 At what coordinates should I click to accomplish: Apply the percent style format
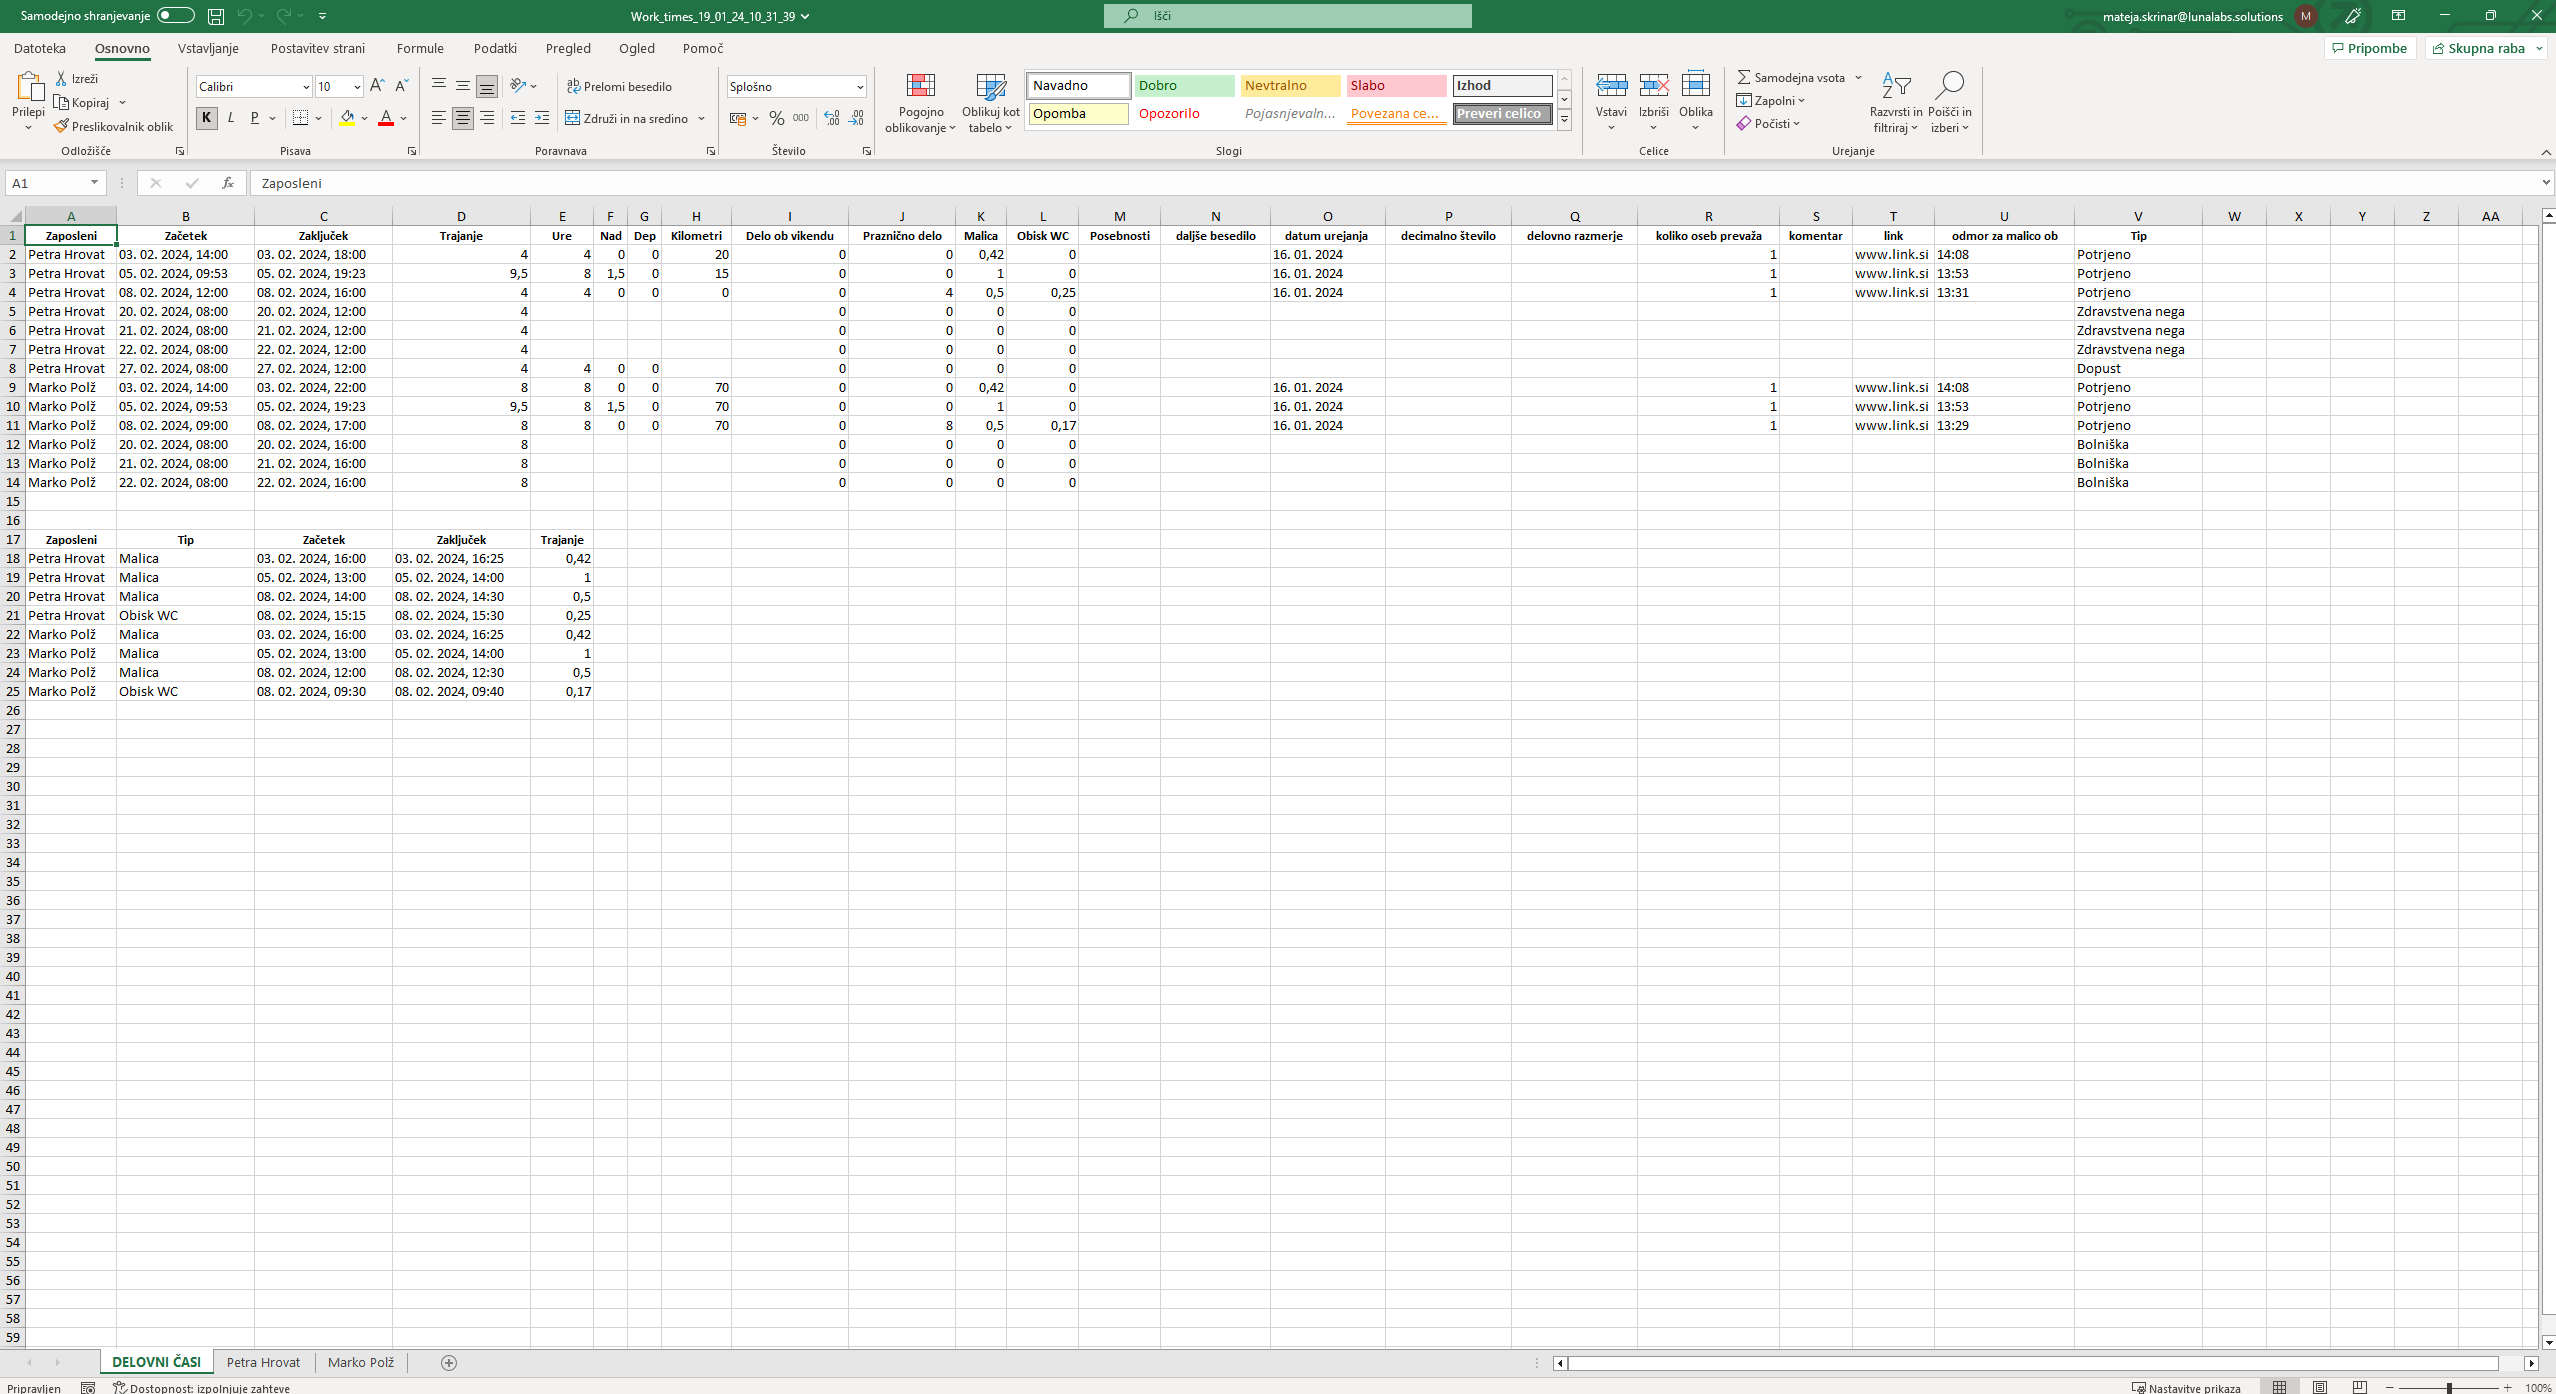pyautogui.click(x=777, y=118)
